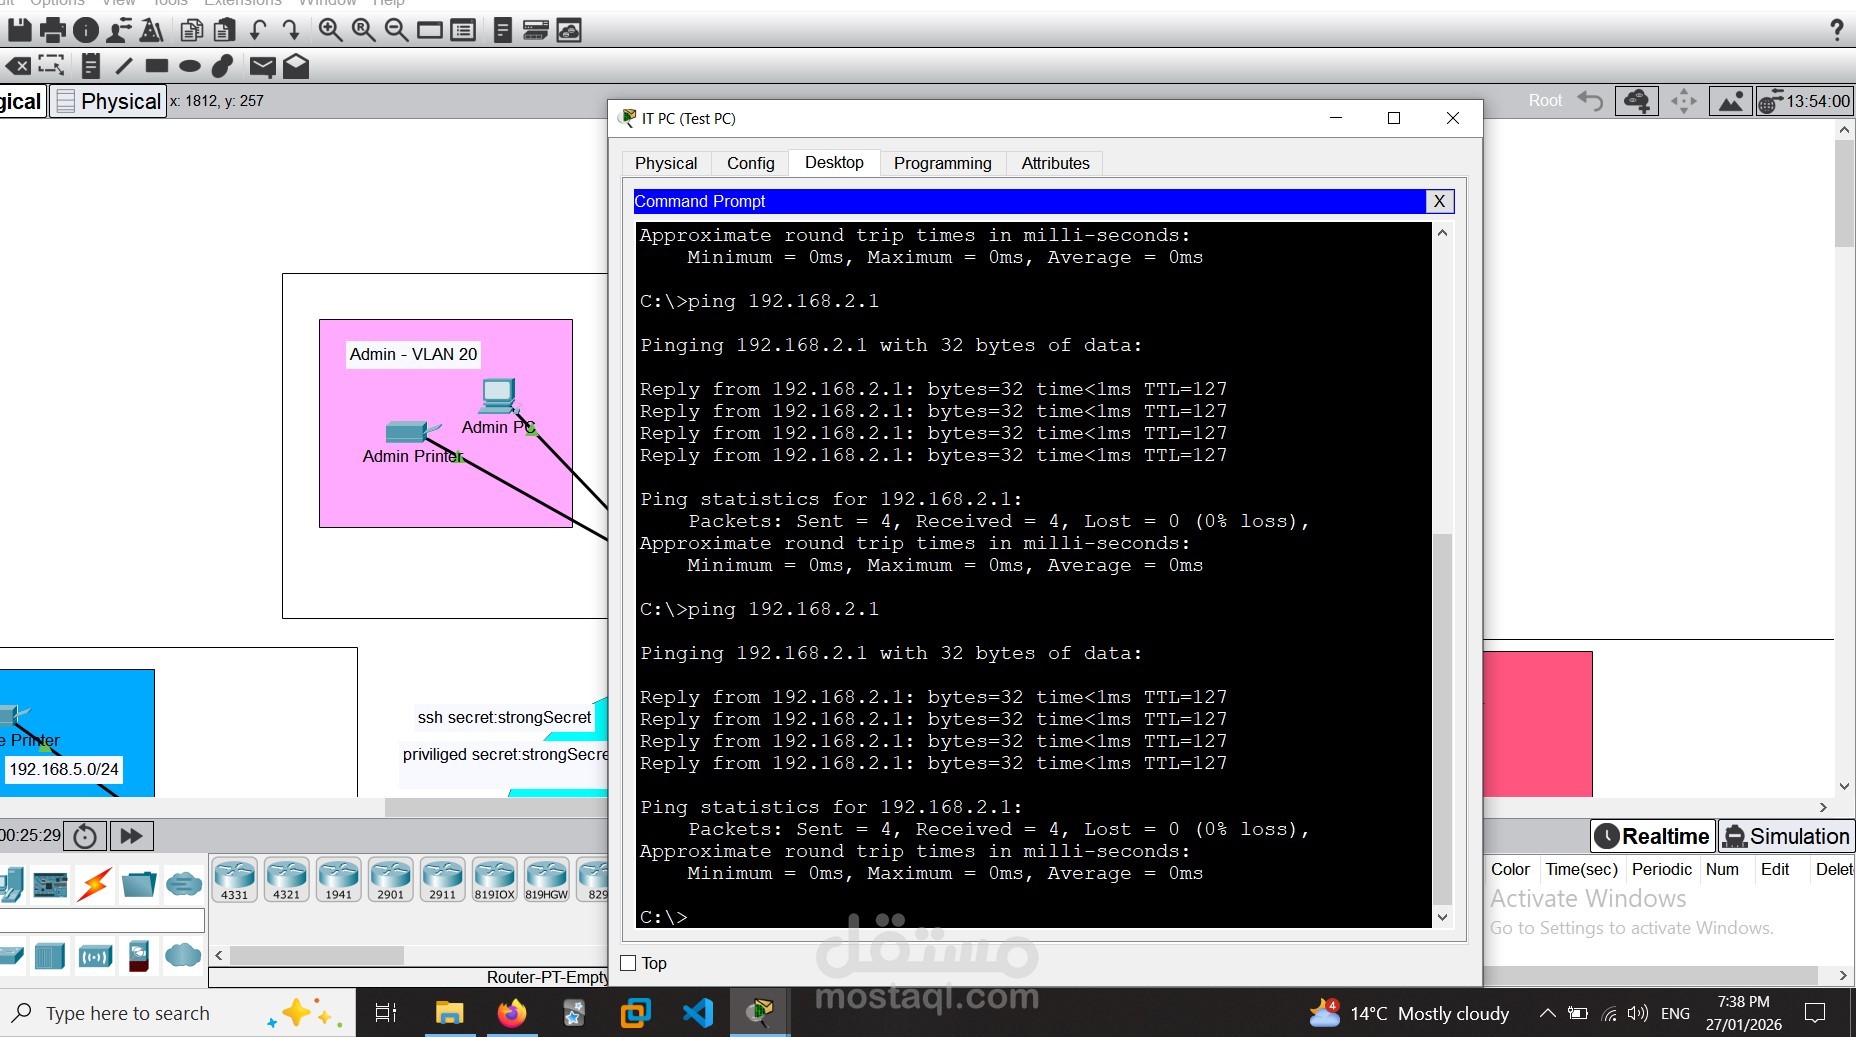Switch to the Attributes tab
Image resolution: width=1856 pixels, height=1037 pixels.
pos(1055,163)
